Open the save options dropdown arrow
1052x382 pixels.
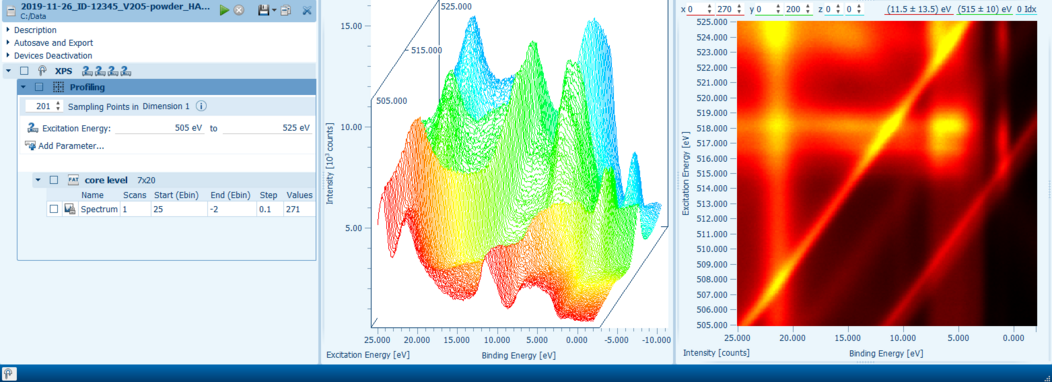pos(274,11)
